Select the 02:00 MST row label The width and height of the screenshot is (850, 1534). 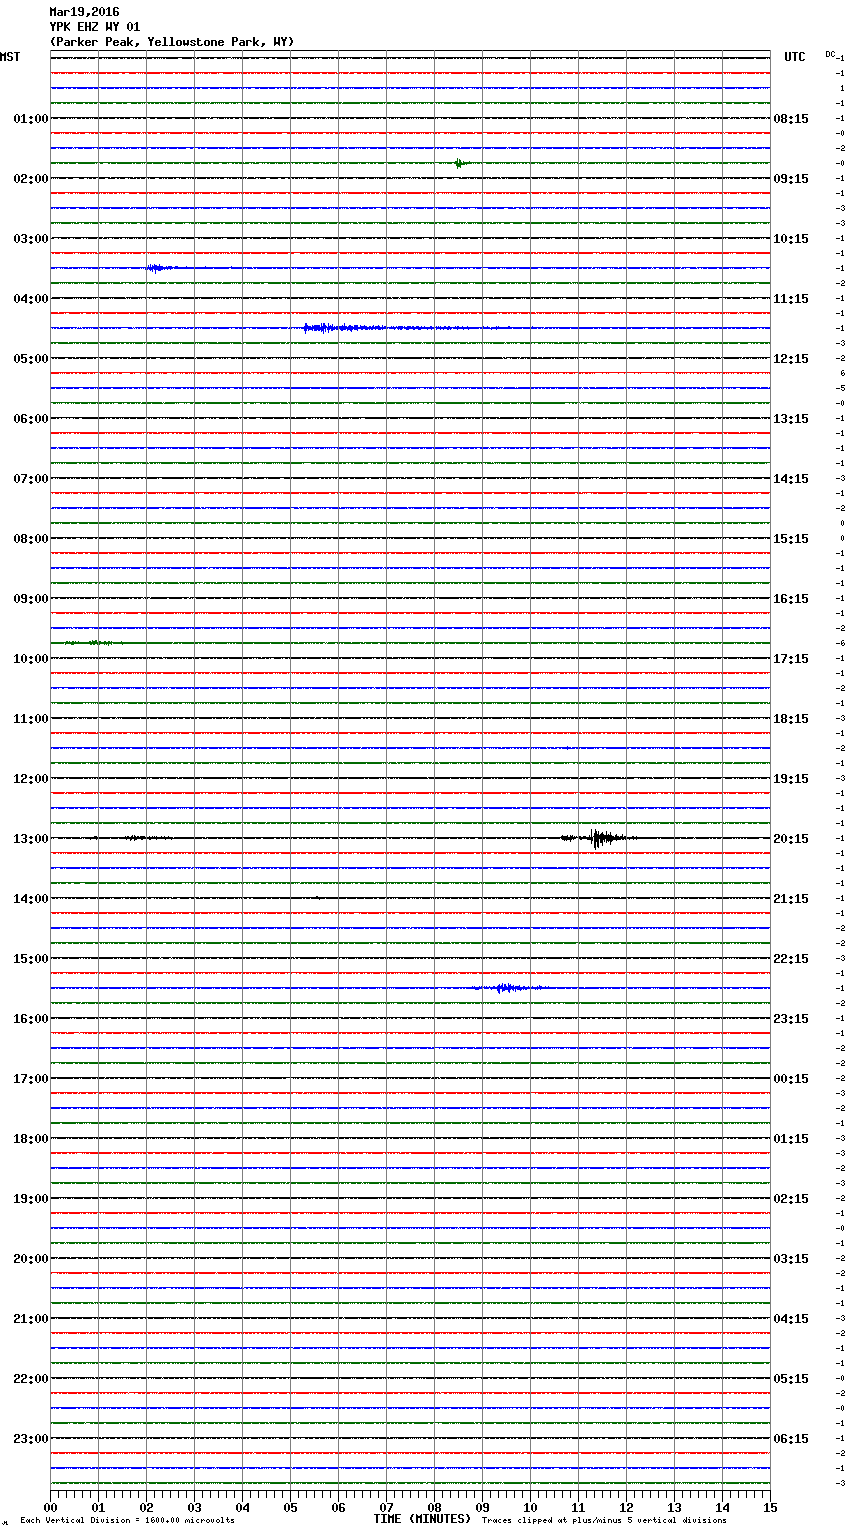(x=31, y=179)
